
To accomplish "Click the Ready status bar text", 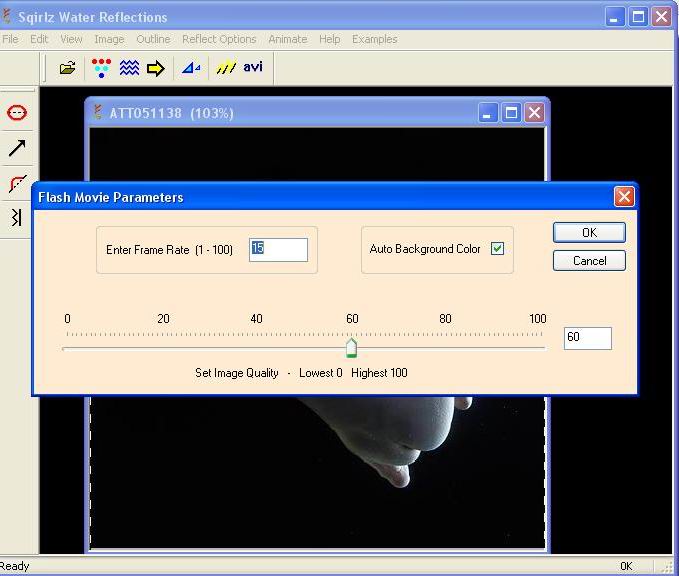I will click(x=15, y=566).
